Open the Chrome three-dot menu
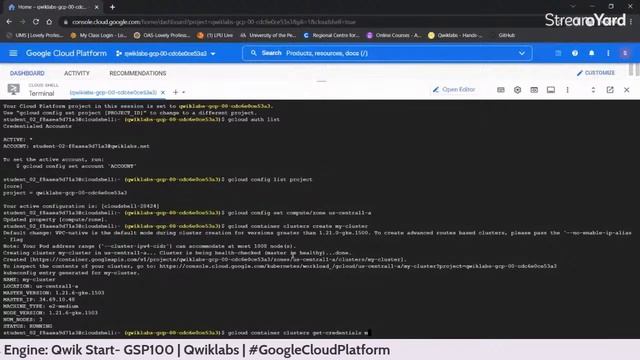Image resolution: width=640 pixels, height=360 pixels. click(631, 22)
